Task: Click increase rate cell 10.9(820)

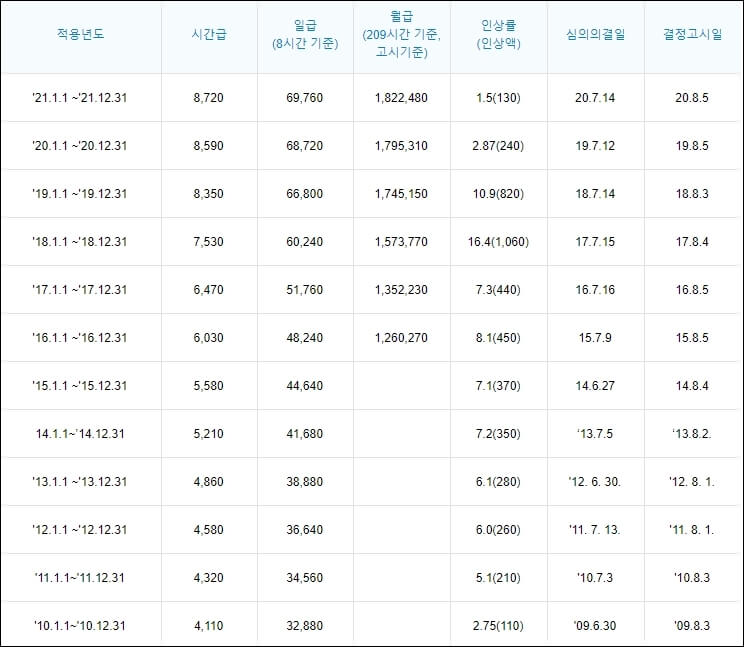Action: coord(498,194)
